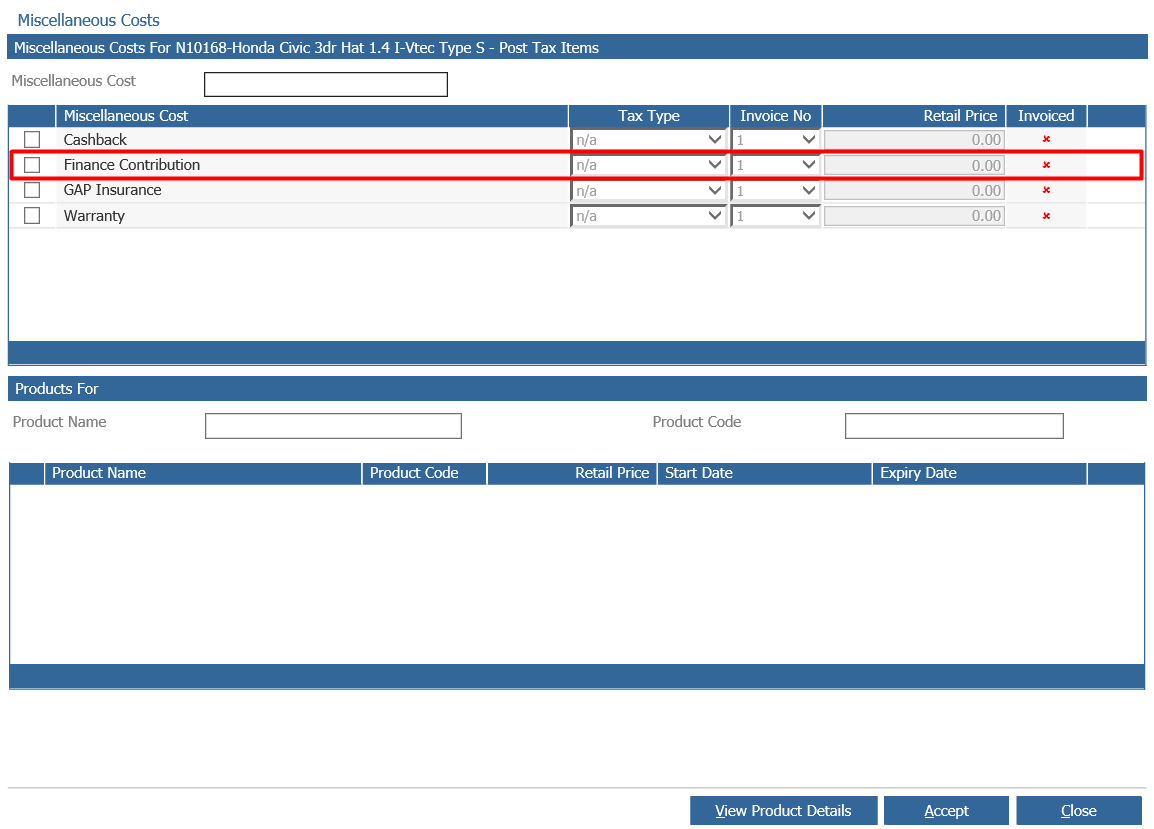Click the Start Date column header

tap(765, 473)
